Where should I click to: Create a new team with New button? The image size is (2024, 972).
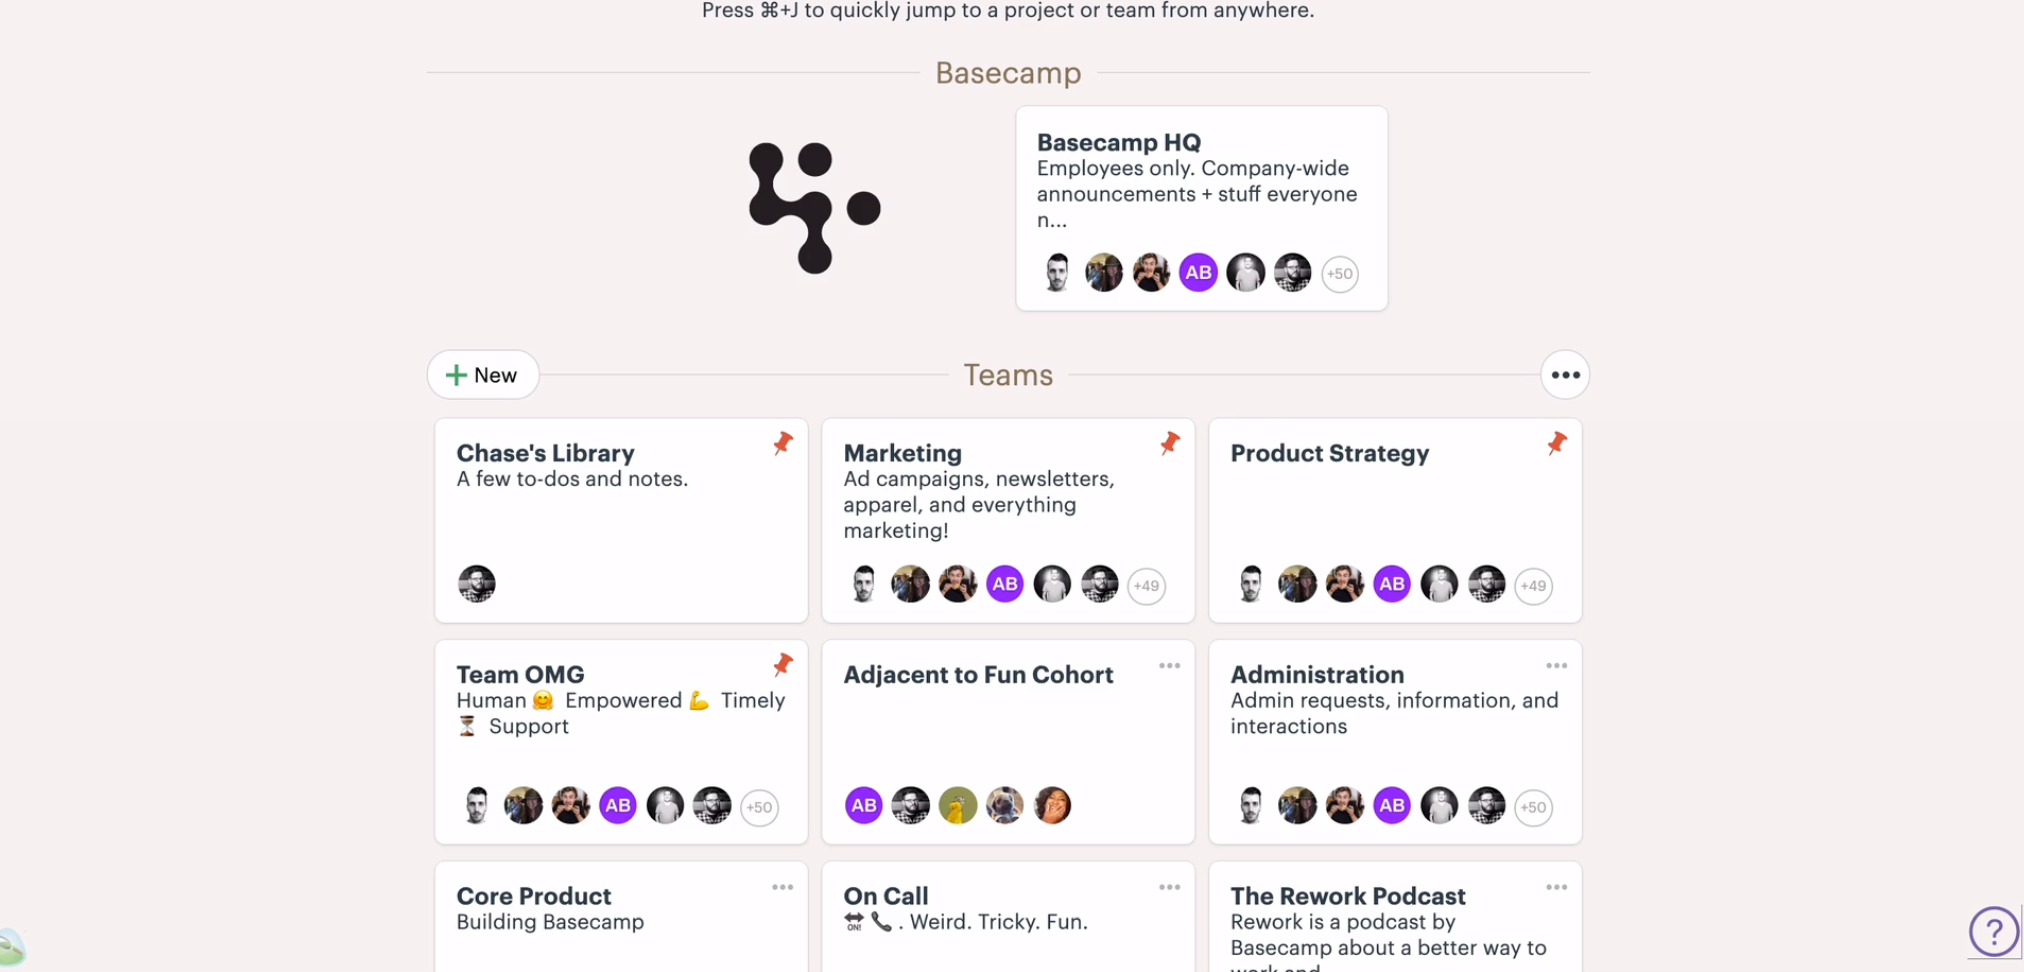coord(483,375)
